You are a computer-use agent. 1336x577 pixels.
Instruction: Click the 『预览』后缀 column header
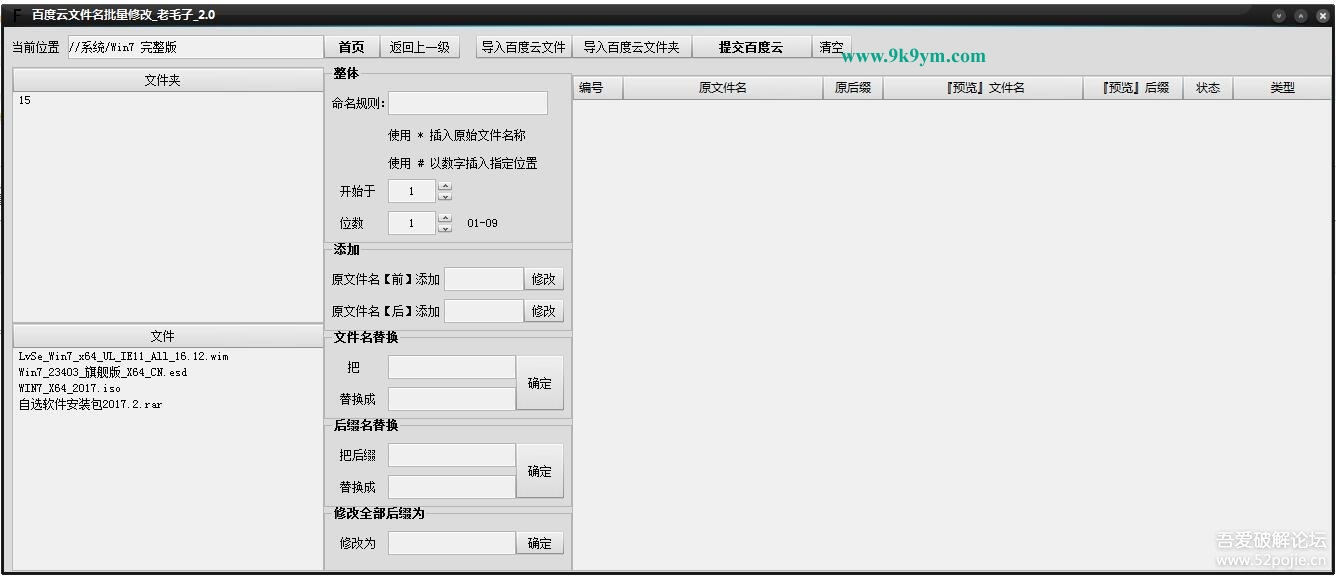click(1133, 88)
